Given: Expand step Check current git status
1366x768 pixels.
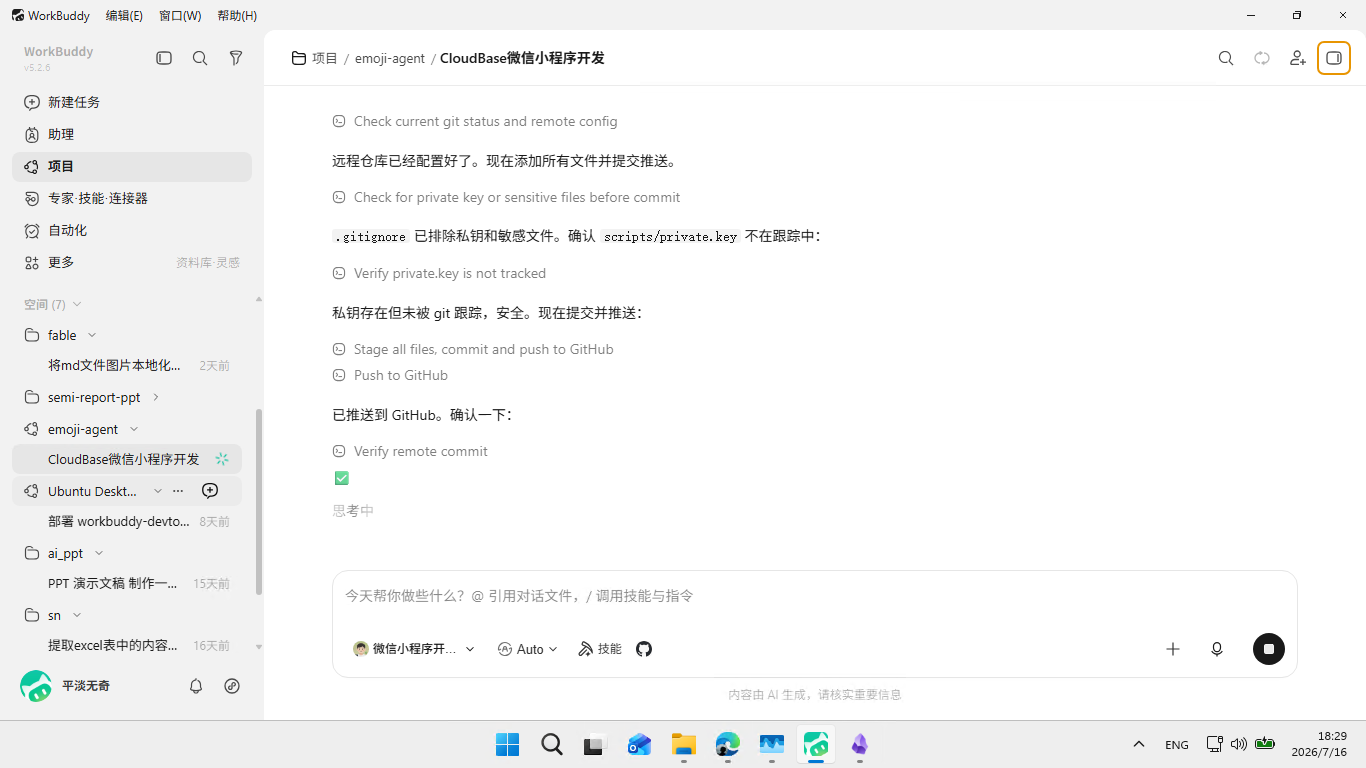Looking at the screenshot, I should click(475, 121).
